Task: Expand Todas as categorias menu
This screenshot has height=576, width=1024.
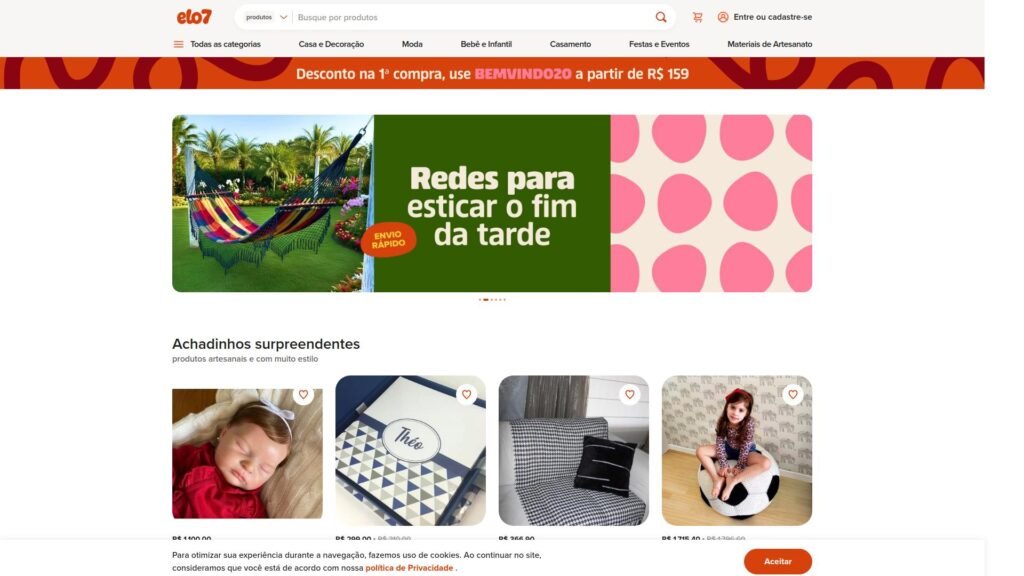Action: tap(225, 44)
